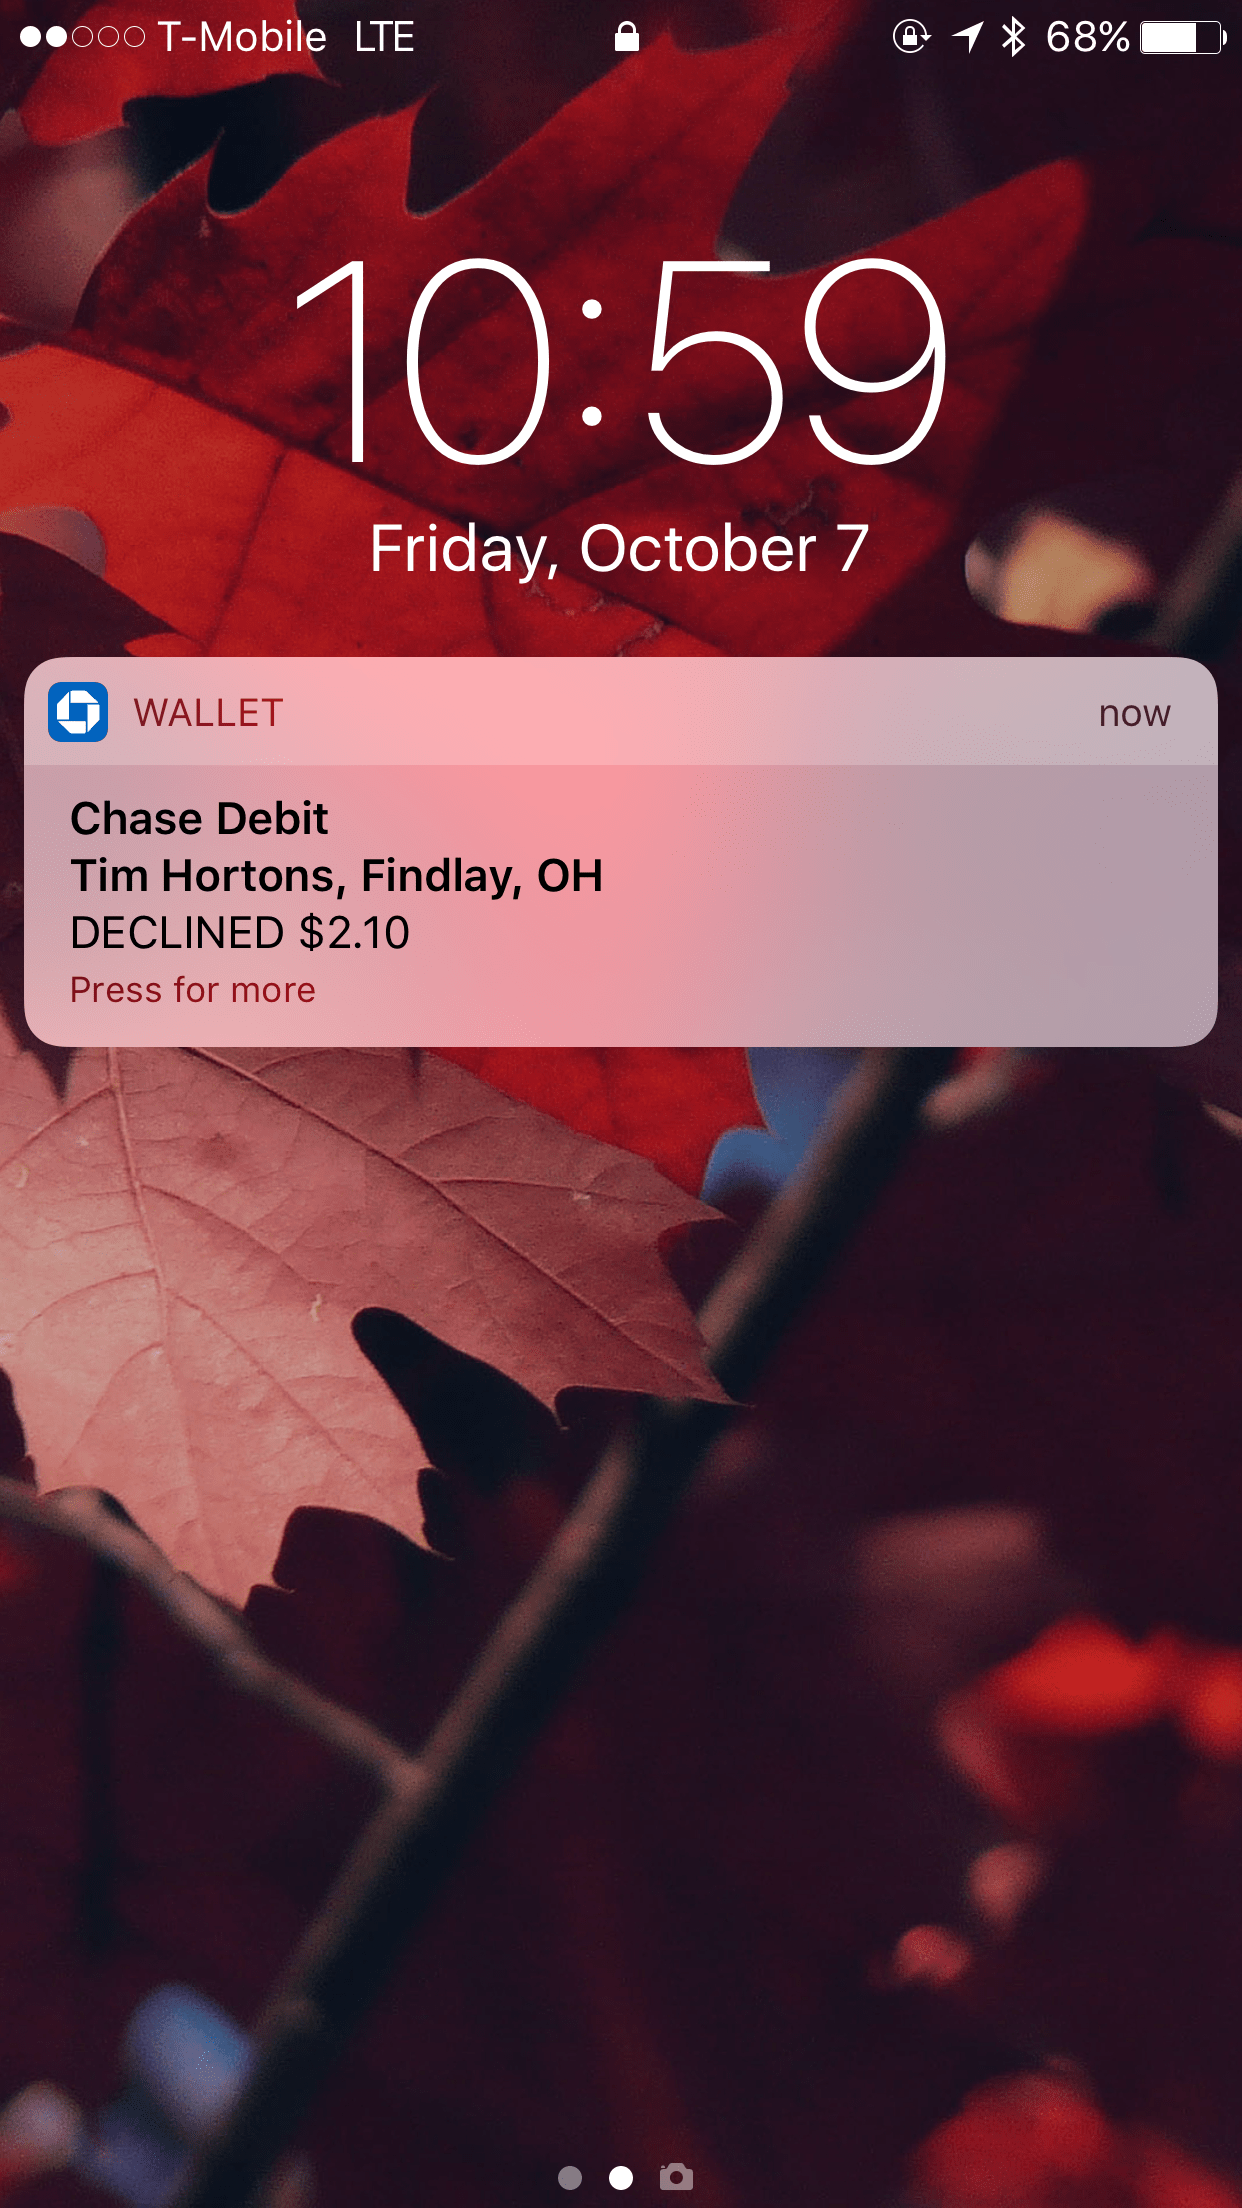Open the camera shortcut icon at bottom
This screenshot has width=1242, height=2208.
676,2176
